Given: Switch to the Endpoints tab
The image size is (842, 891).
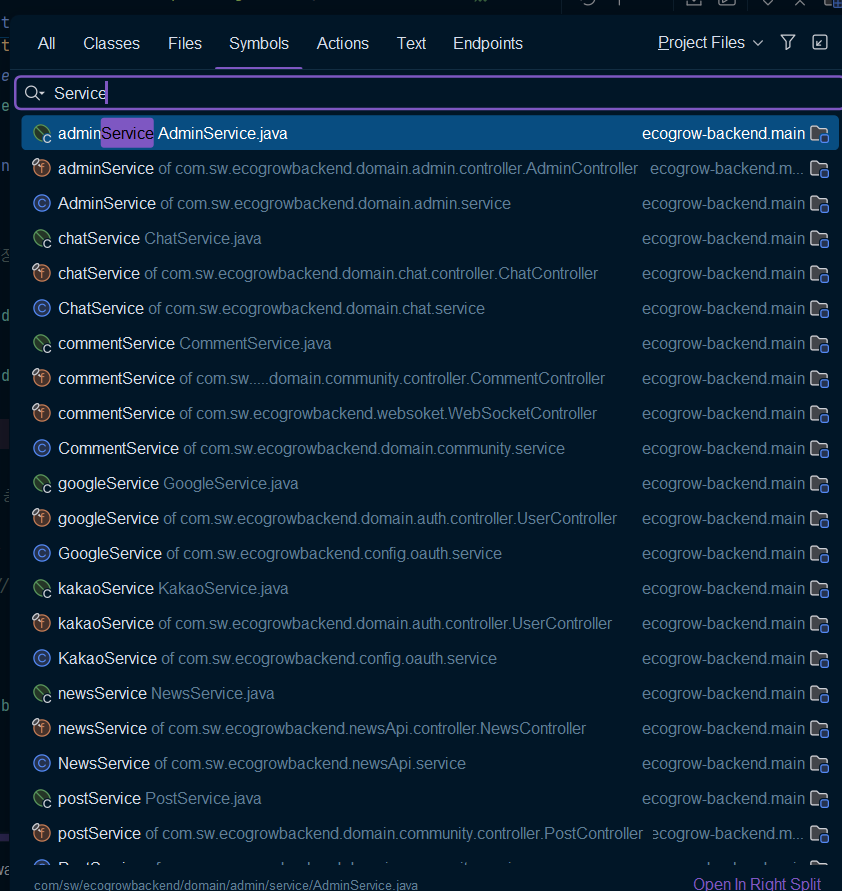Looking at the screenshot, I should coord(487,43).
